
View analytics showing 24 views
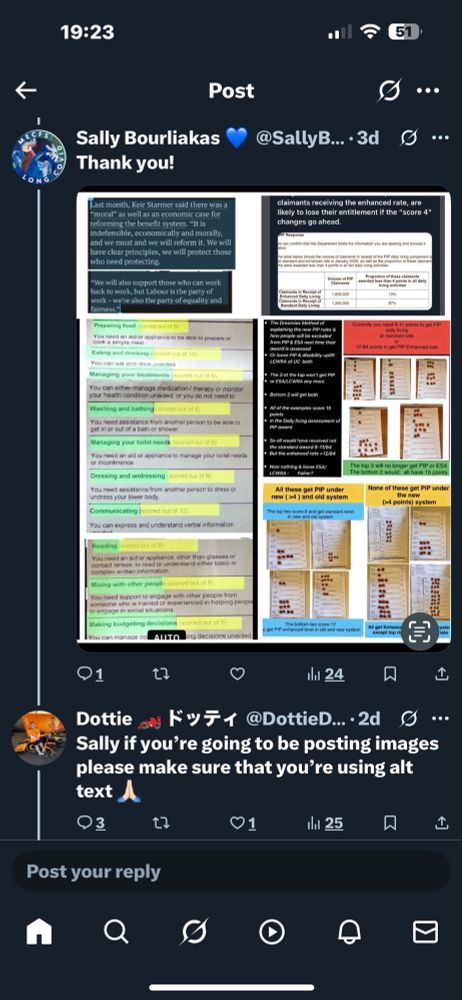click(x=325, y=673)
